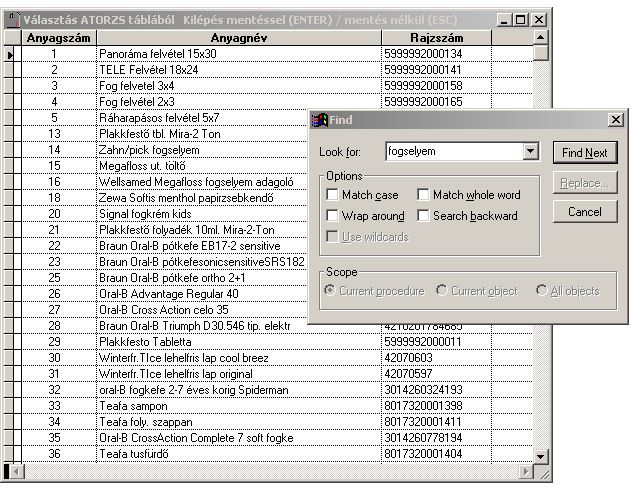Viewport: 632px width, 487px height.
Task: Select oral-B fogkefe Spiderman row
Action: 239,390
